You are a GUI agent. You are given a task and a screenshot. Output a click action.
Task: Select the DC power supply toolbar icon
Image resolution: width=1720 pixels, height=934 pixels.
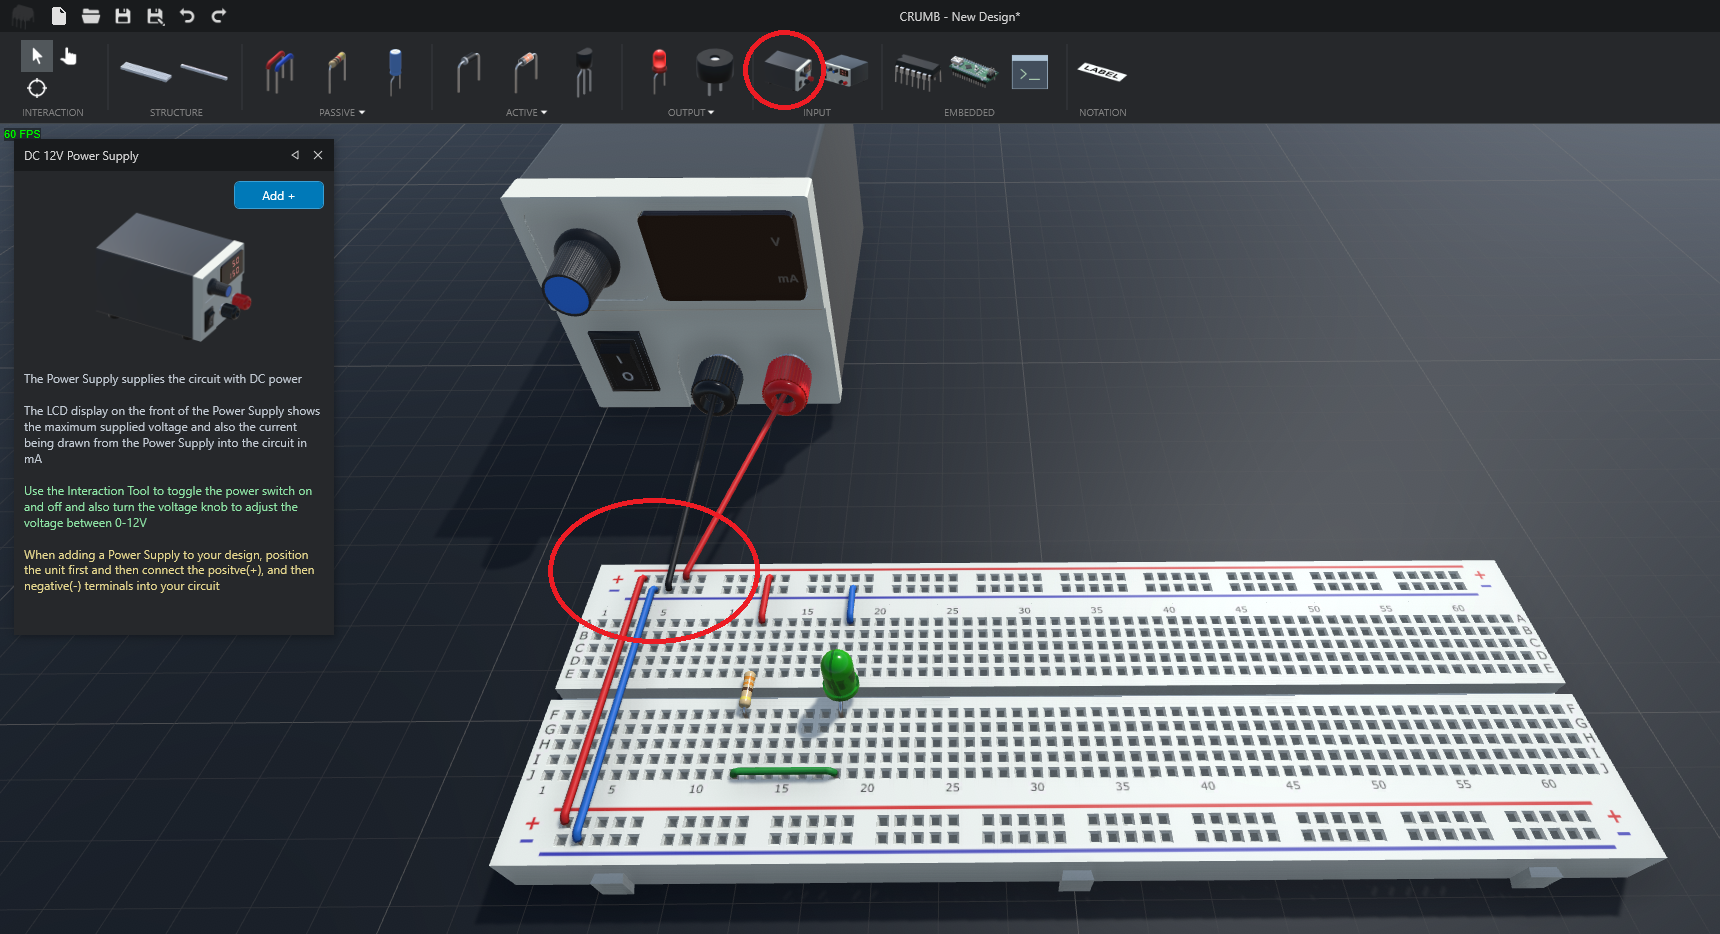[788, 72]
